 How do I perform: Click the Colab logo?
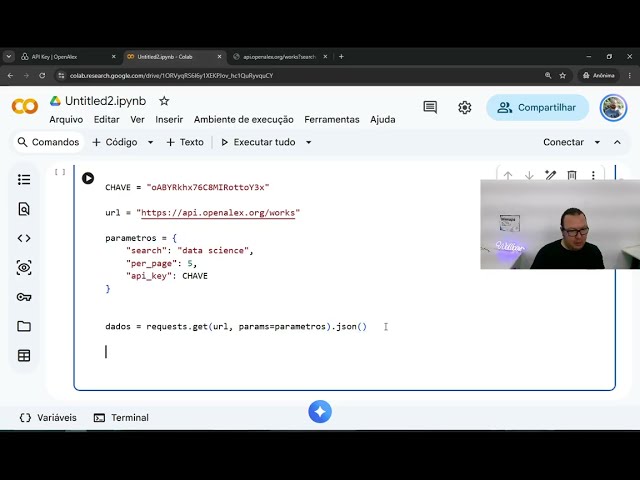tap(25, 107)
